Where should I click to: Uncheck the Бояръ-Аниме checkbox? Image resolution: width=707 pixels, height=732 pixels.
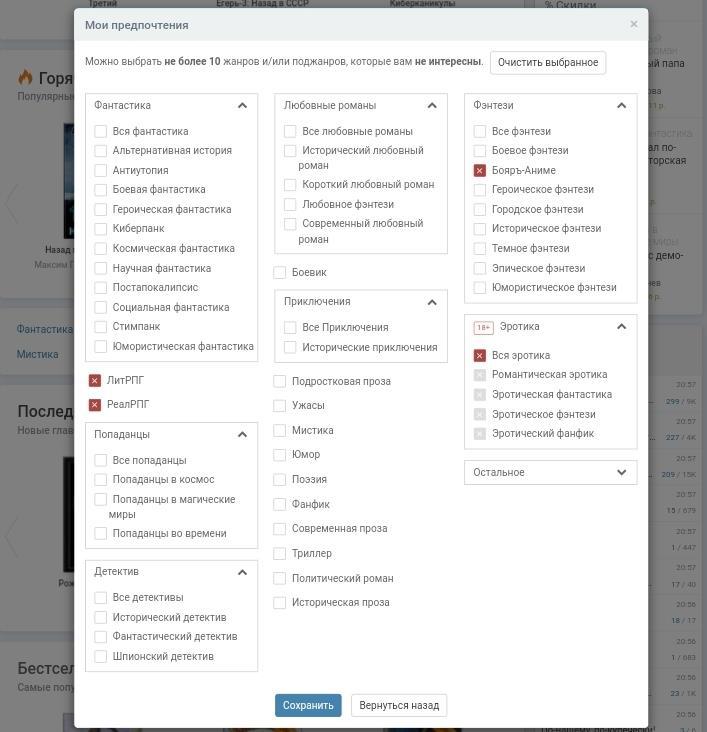point(480,170)
